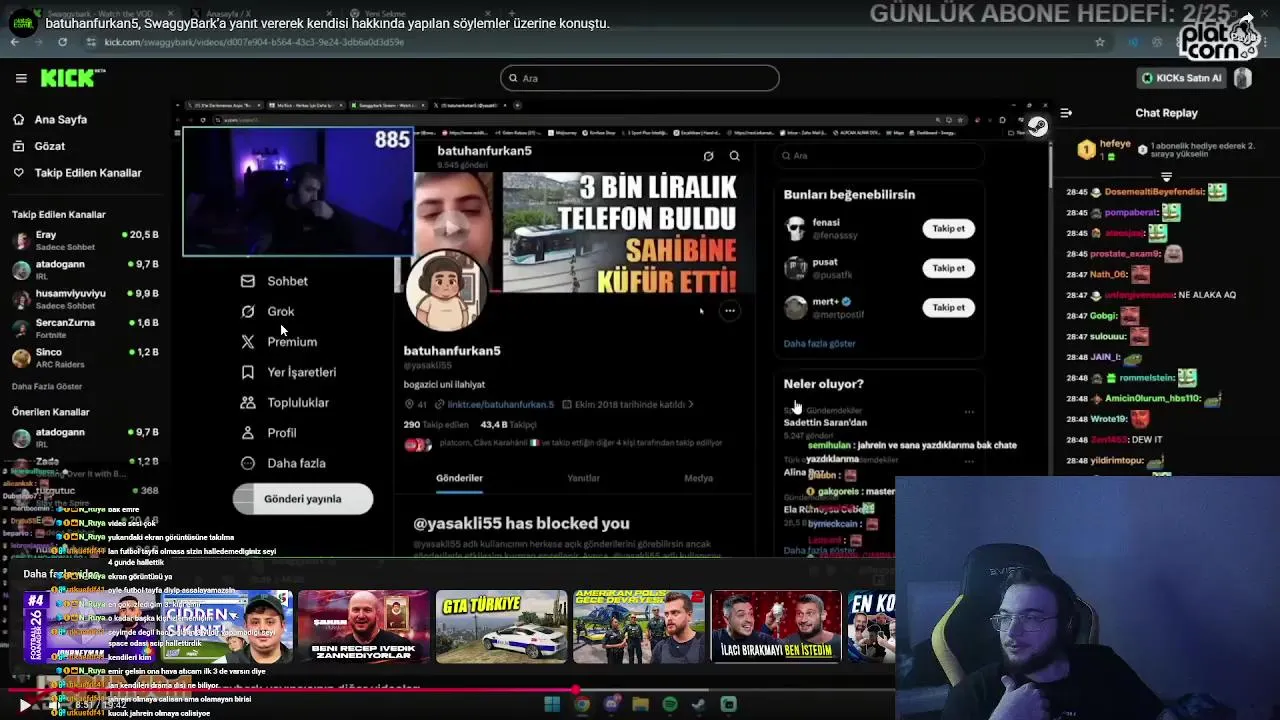1280x720 pixels.
Task: Open Daha fazla in X sidebar
Action: (x=283, y=463)
